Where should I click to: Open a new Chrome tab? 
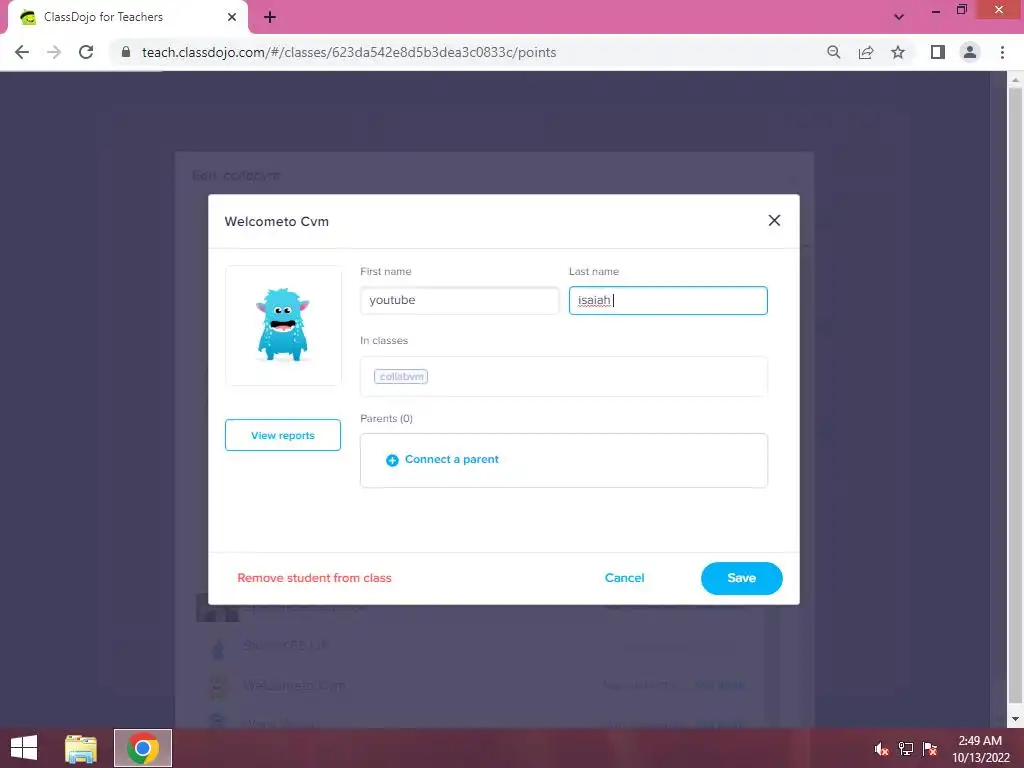(x=270, y=17)
